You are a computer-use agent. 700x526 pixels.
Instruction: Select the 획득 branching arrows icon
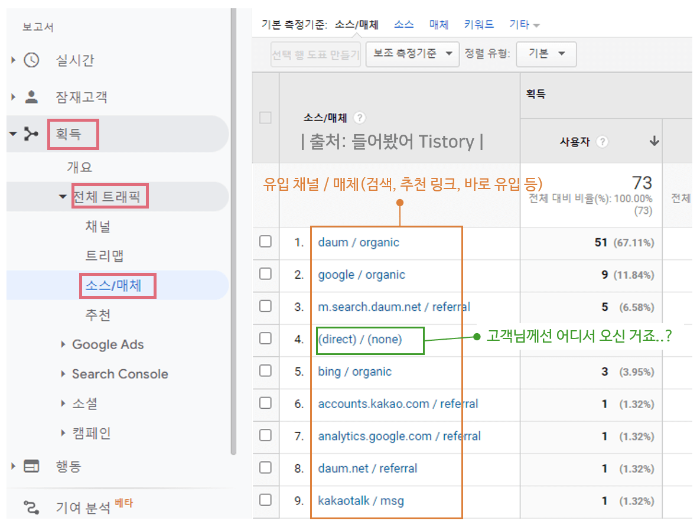click(30, 134)
